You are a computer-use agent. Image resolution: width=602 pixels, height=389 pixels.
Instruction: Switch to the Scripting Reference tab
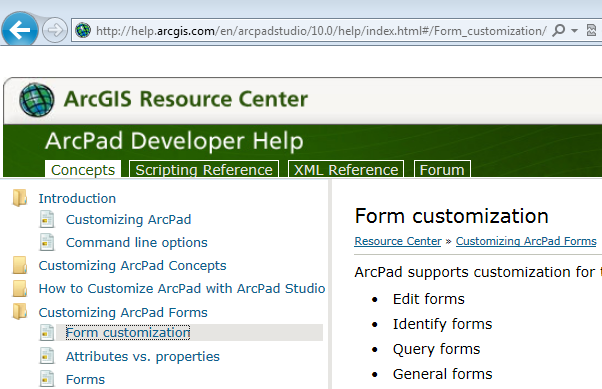click(204, 169)
